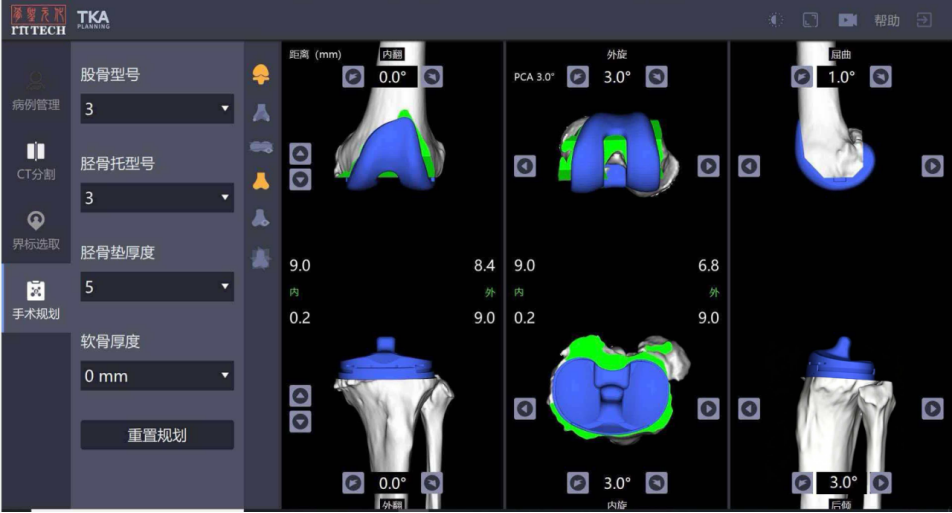Click the tibial 后倾 slope value field
Image resolution: width=952 pixels, height=513 pixels.
pos(843,483)
